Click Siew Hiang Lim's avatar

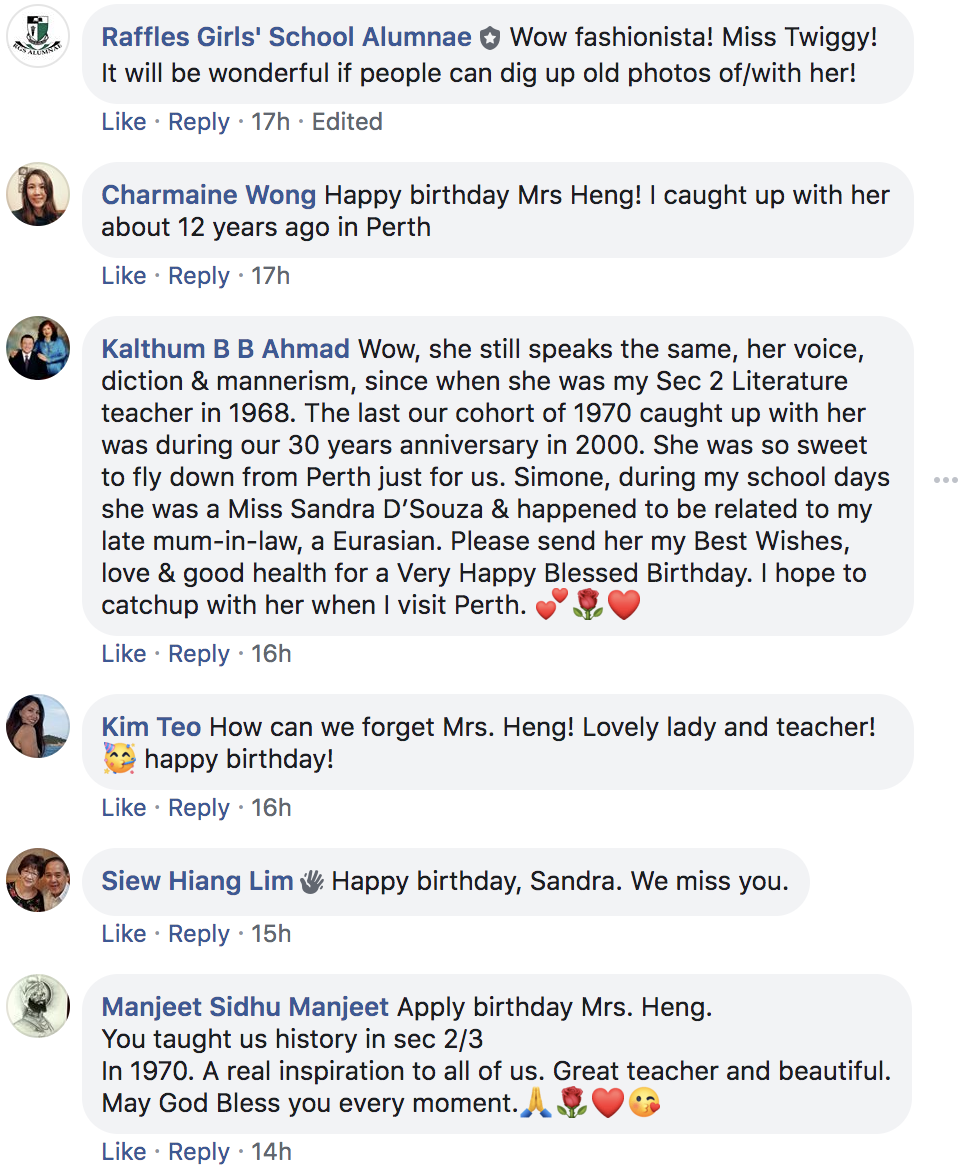click(38, 880)
